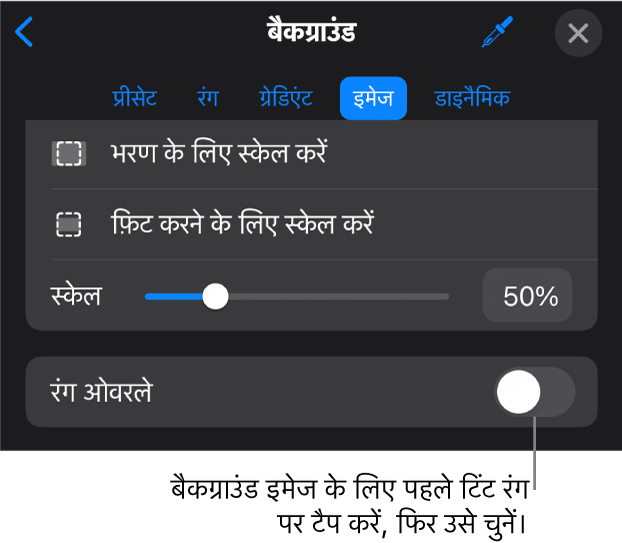Click the dashed square icon for भरण के लिए स्केल

tap(69, 153)
